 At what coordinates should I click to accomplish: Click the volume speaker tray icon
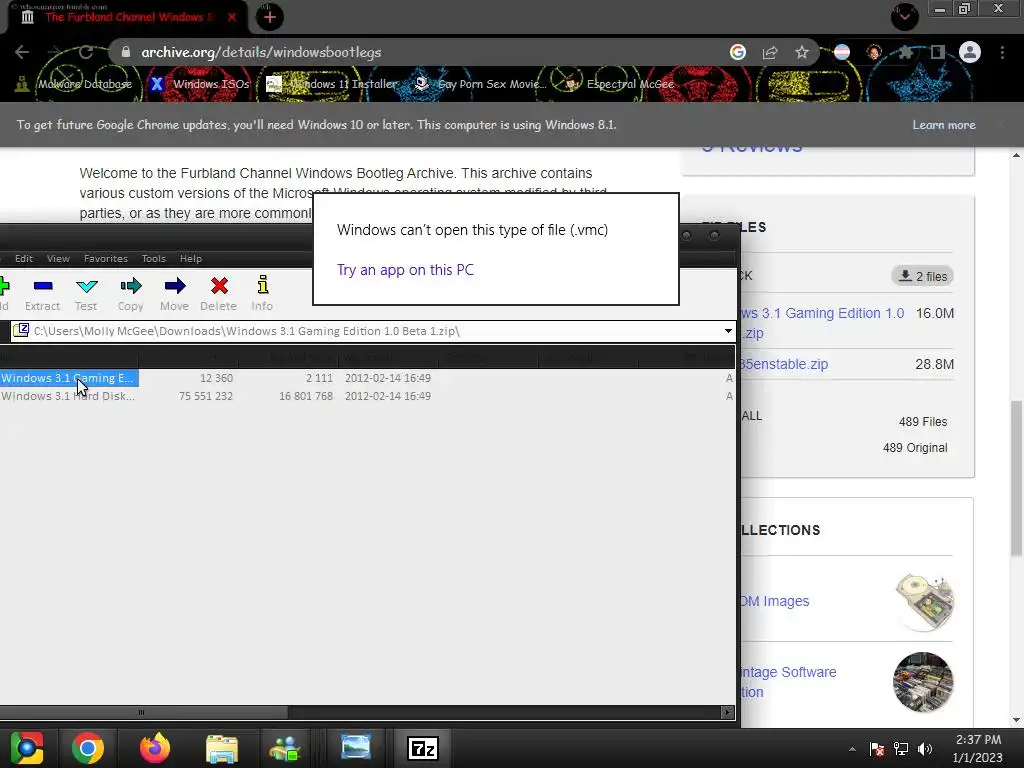pos(925,749)
